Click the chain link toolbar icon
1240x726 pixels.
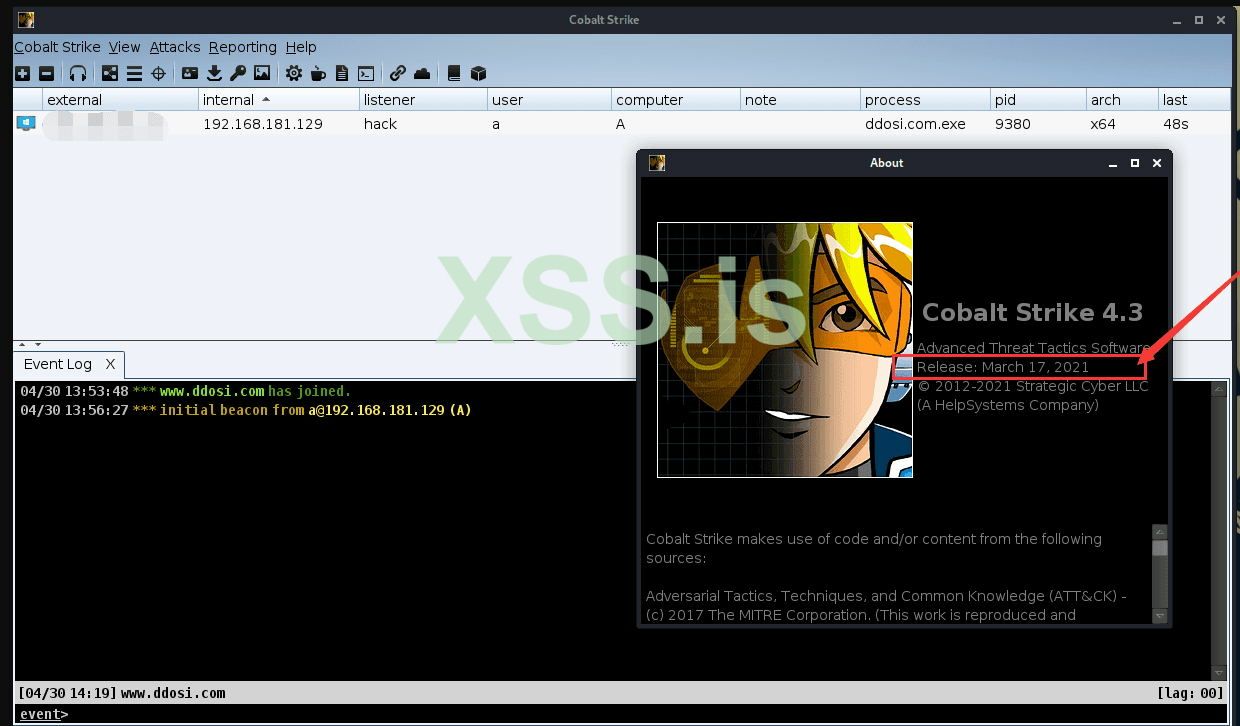[x=397, y=73]
